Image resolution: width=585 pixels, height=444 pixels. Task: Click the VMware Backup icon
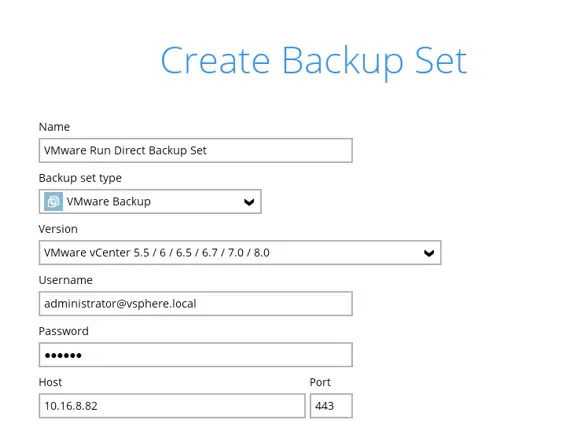(53, 201)
